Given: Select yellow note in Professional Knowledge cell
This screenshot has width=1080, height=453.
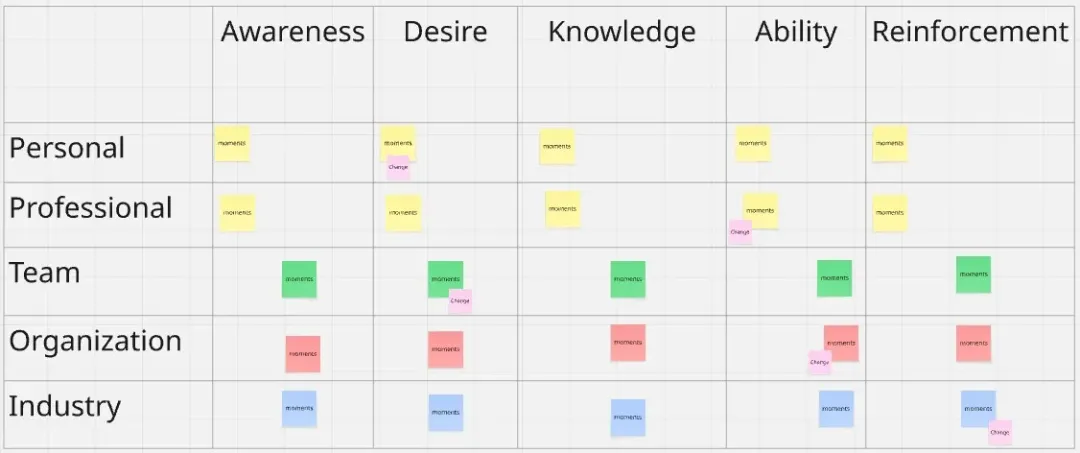Looking at the screenshot, I should coord(563,209).
